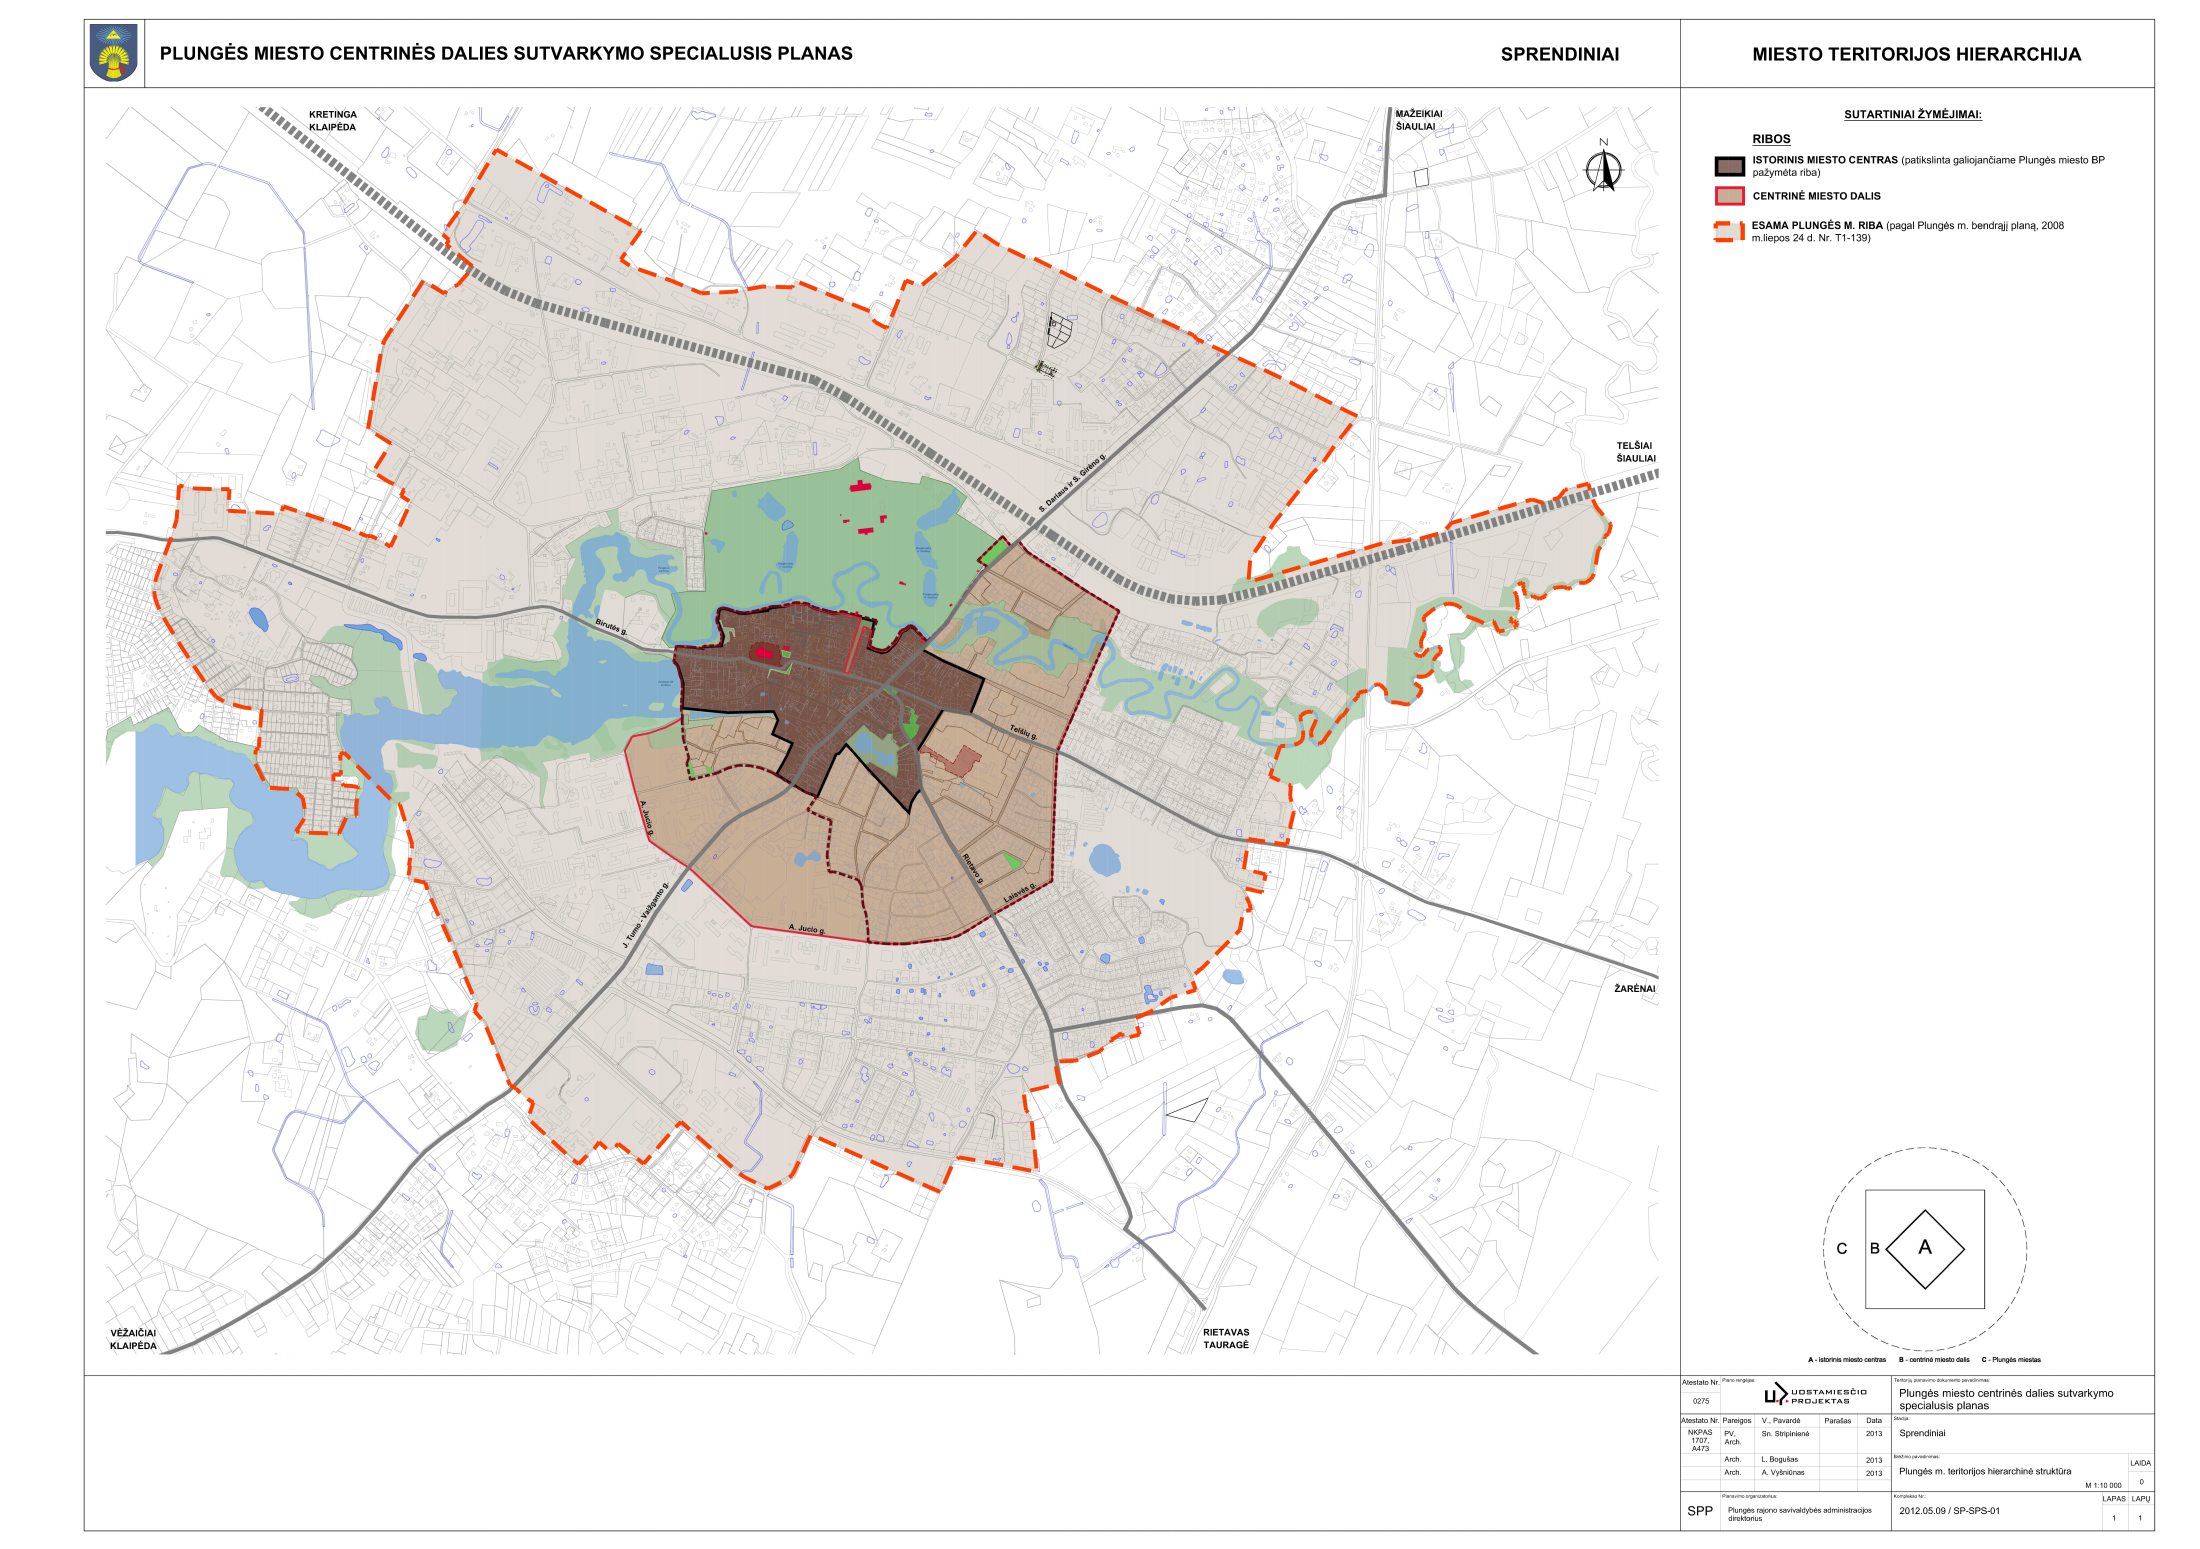Click the 'A. Vyšniūnas' name cell
The width and height of the screenshot is (2200, 1549).
click(x=1782, y=1473)
